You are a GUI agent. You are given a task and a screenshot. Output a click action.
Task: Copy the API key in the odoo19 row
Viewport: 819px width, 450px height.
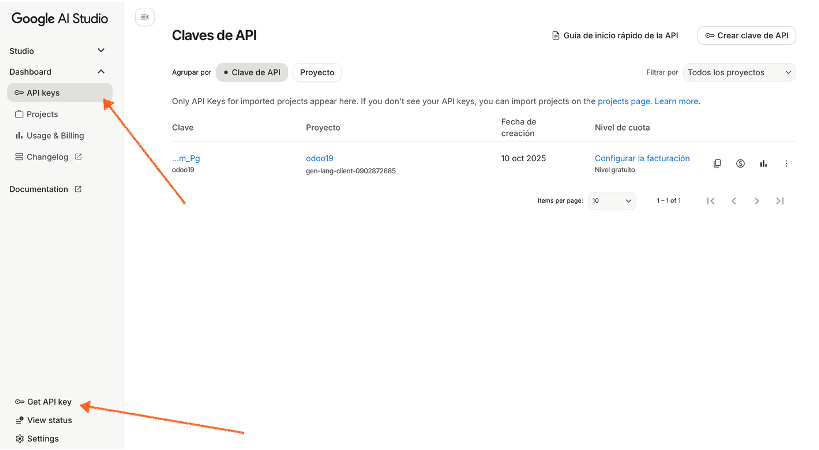pyautogui.click(x=717, y=163)
